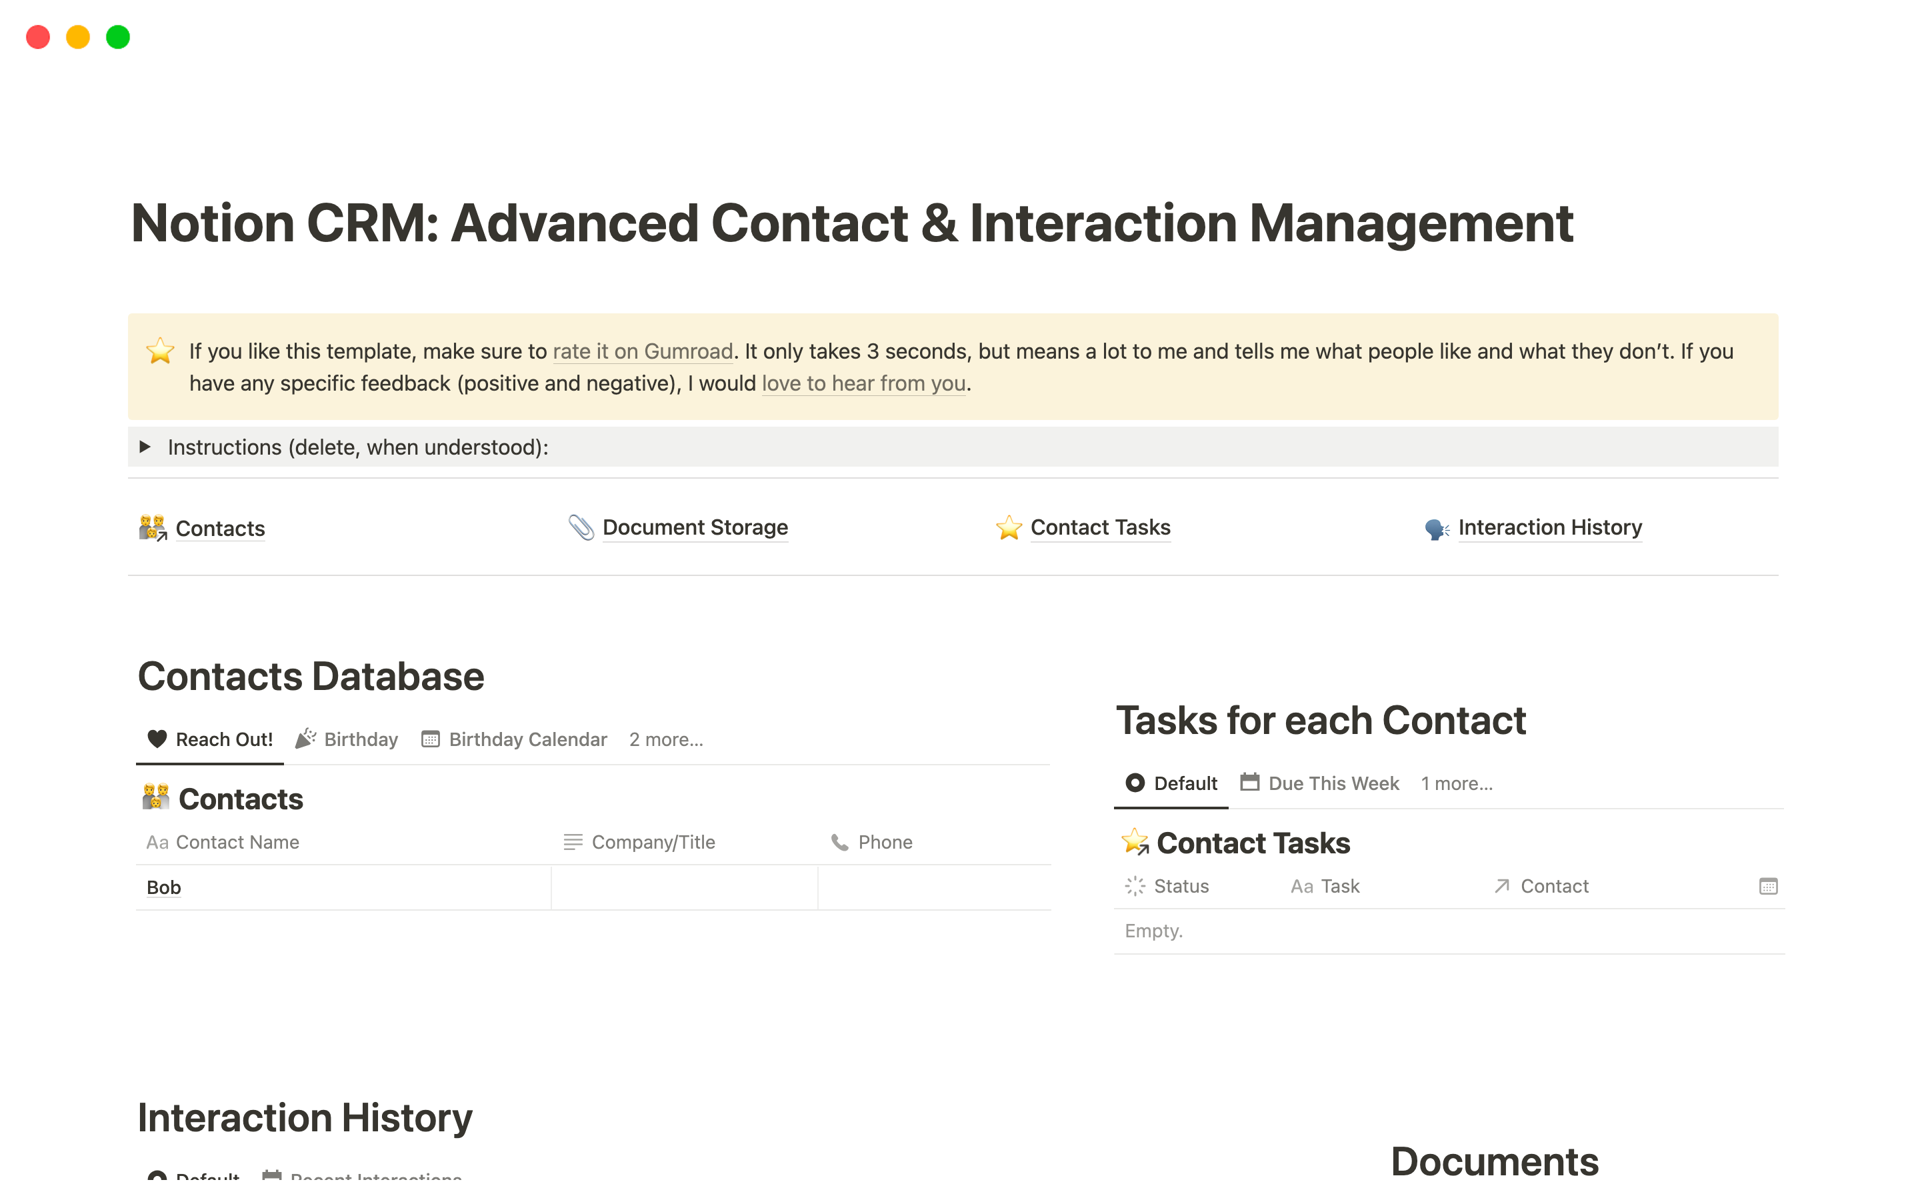Viewport: 1920px width, 1200px height.
Task: Expand the Instructions toggle triangle
Action: point(145,447)
